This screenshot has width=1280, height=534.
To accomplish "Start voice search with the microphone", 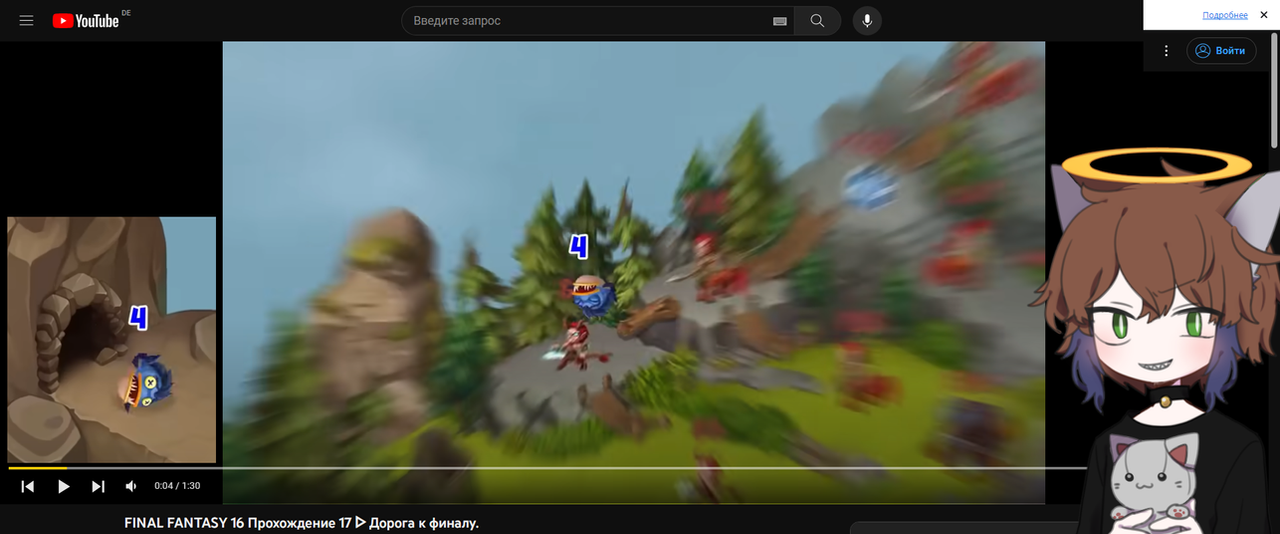I will coord(867,21).
